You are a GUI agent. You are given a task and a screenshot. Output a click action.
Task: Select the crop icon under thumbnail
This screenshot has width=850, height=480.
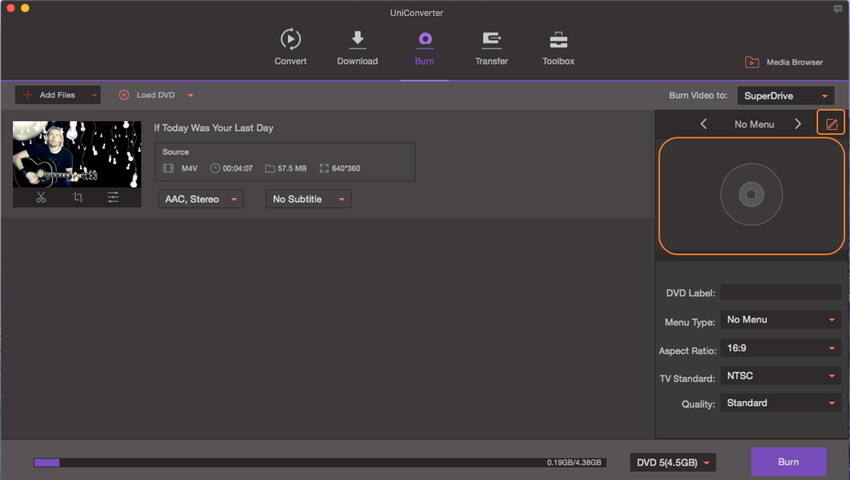coord(78,197)
